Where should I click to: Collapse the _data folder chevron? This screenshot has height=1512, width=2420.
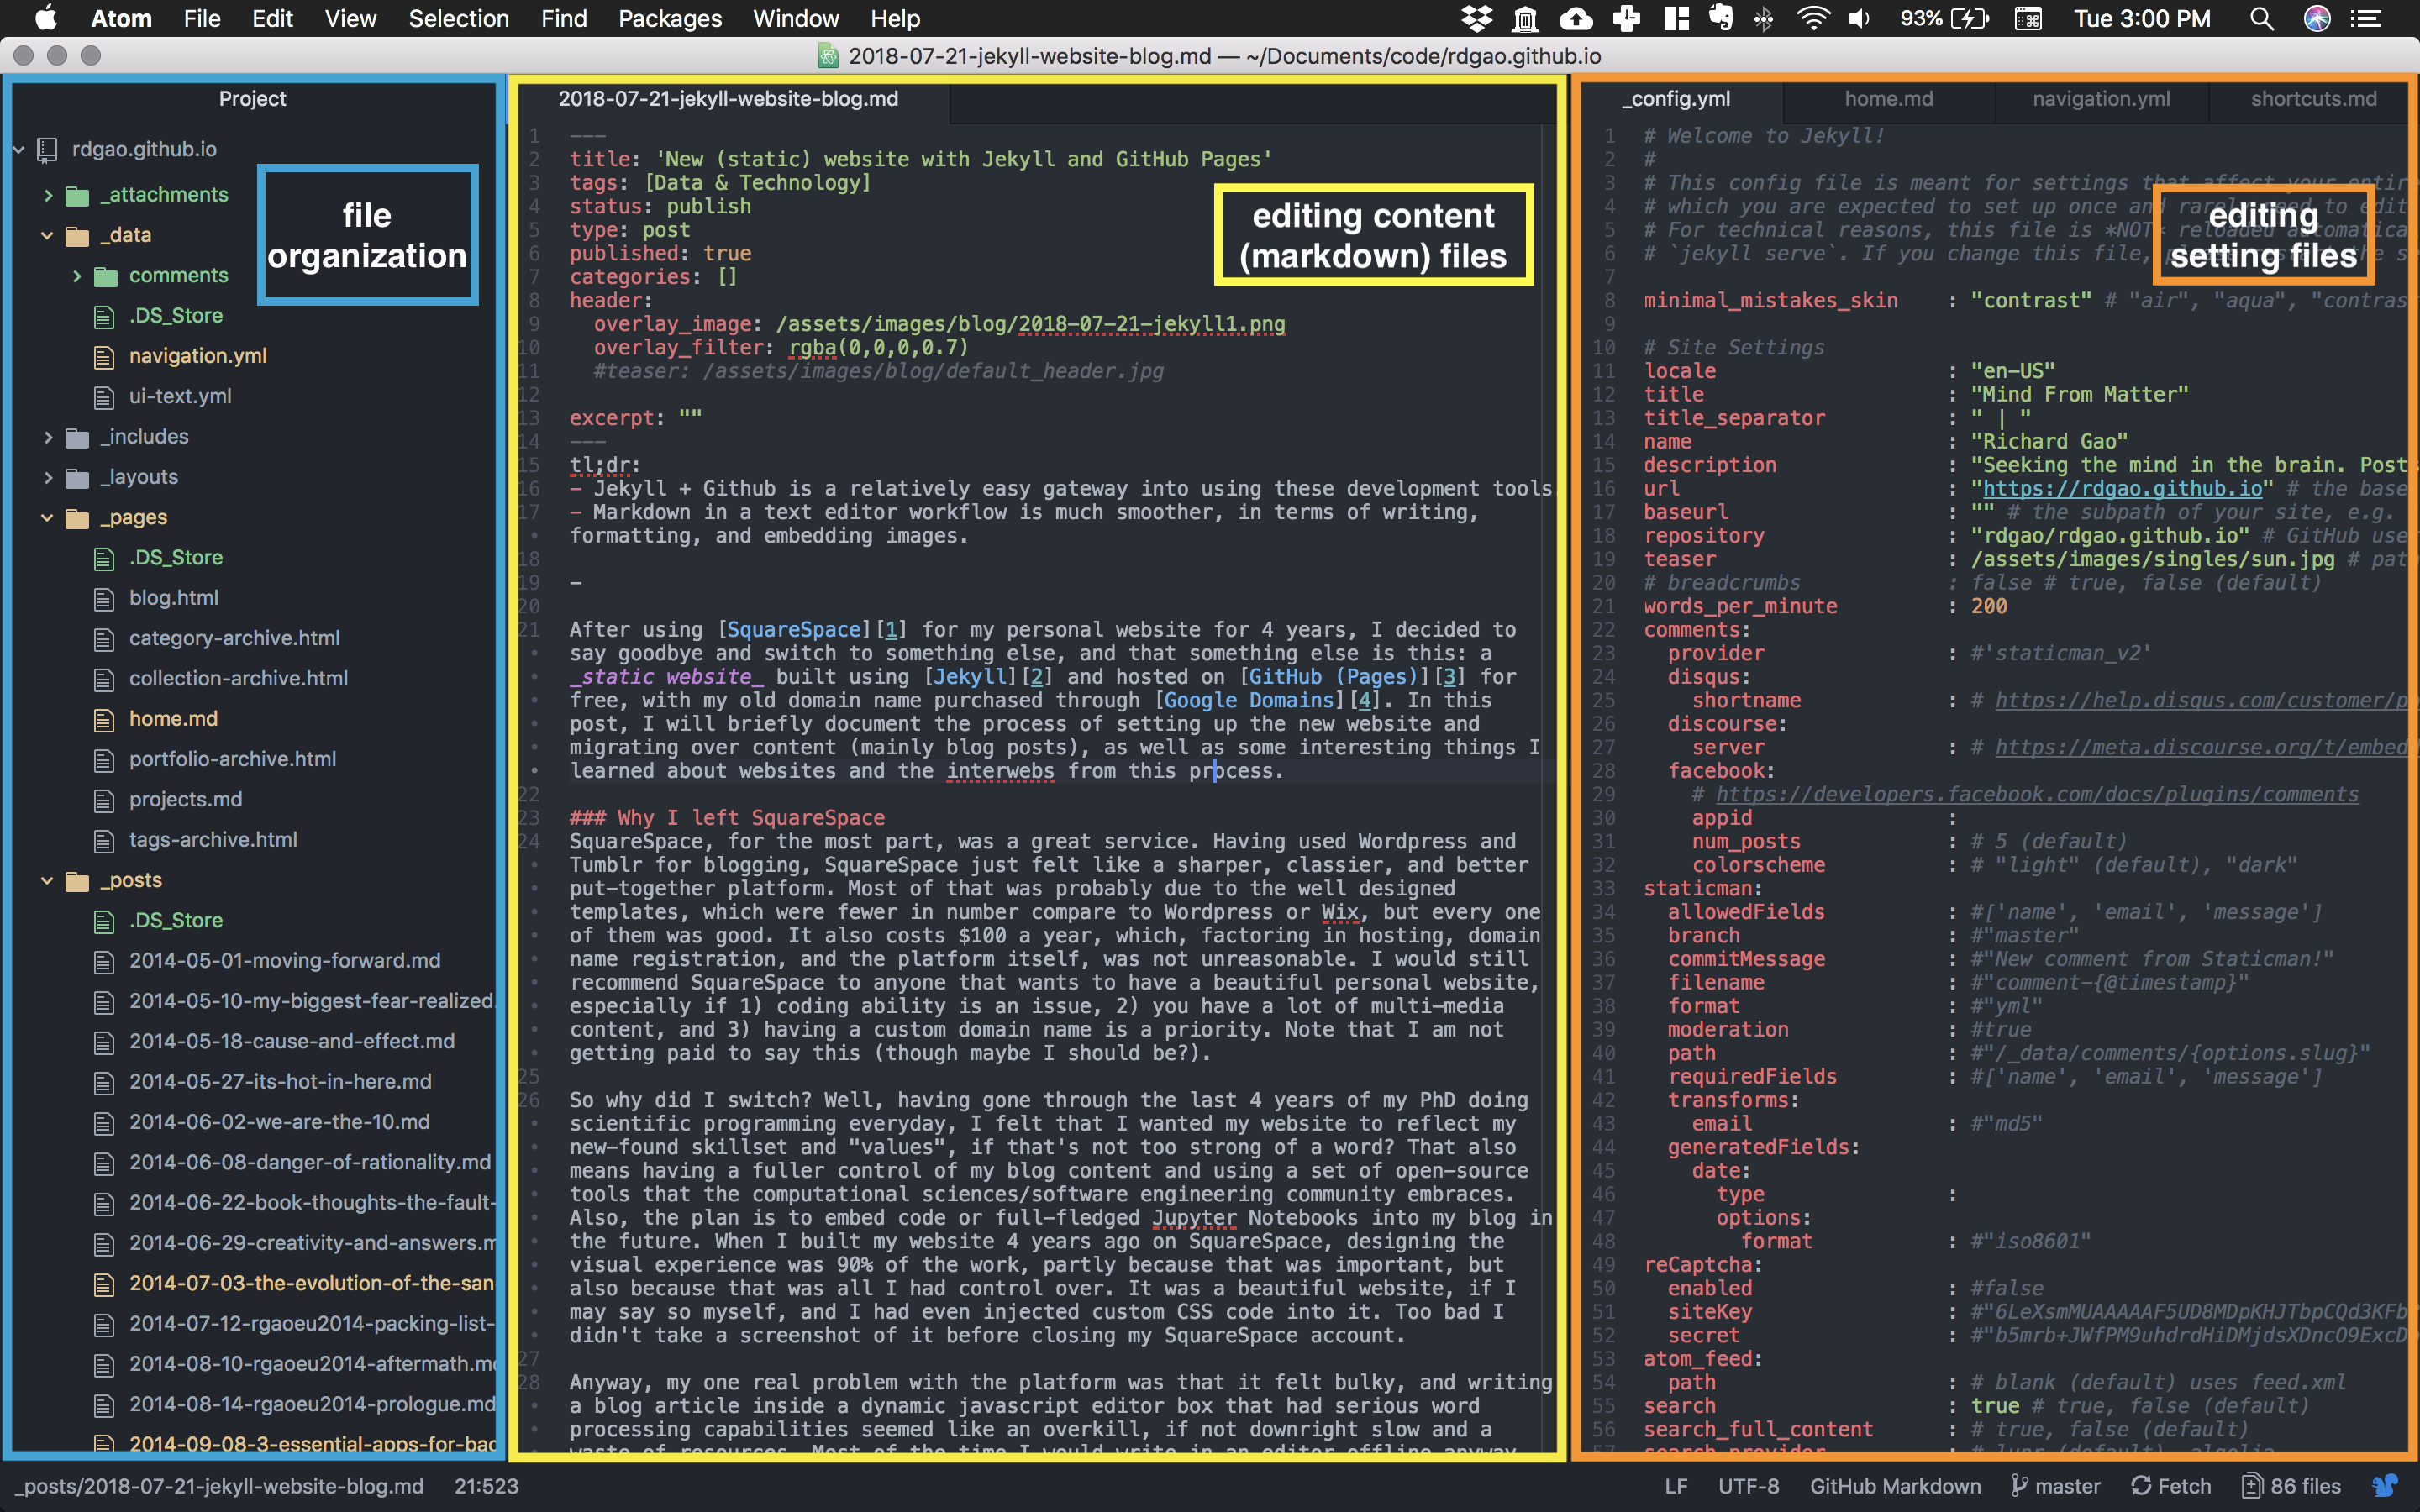pos(47,235)
